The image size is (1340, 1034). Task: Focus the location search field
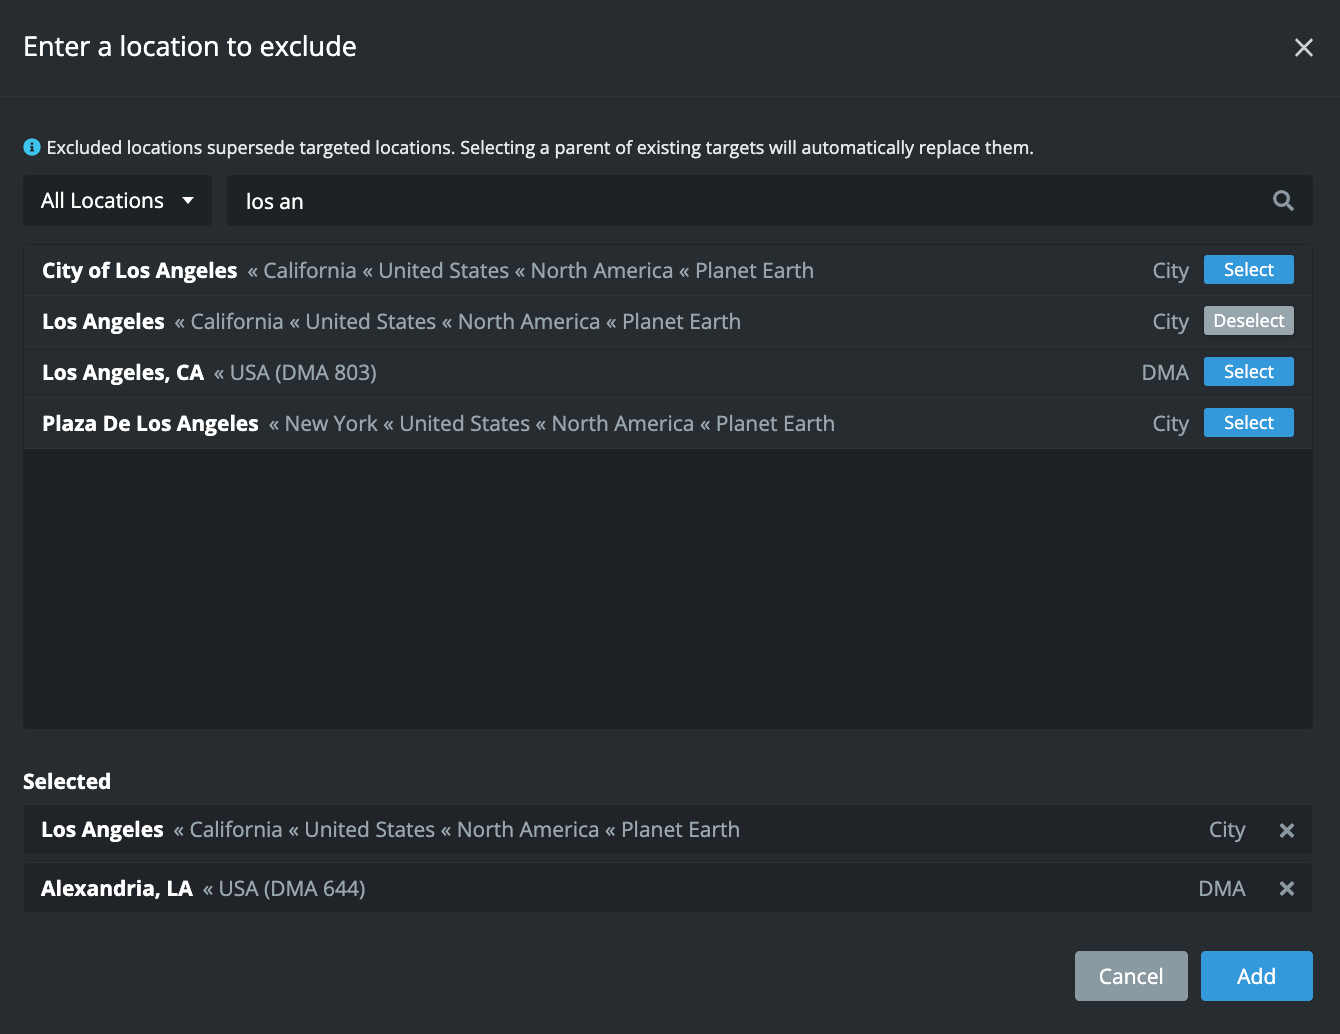tap(750, 201)
